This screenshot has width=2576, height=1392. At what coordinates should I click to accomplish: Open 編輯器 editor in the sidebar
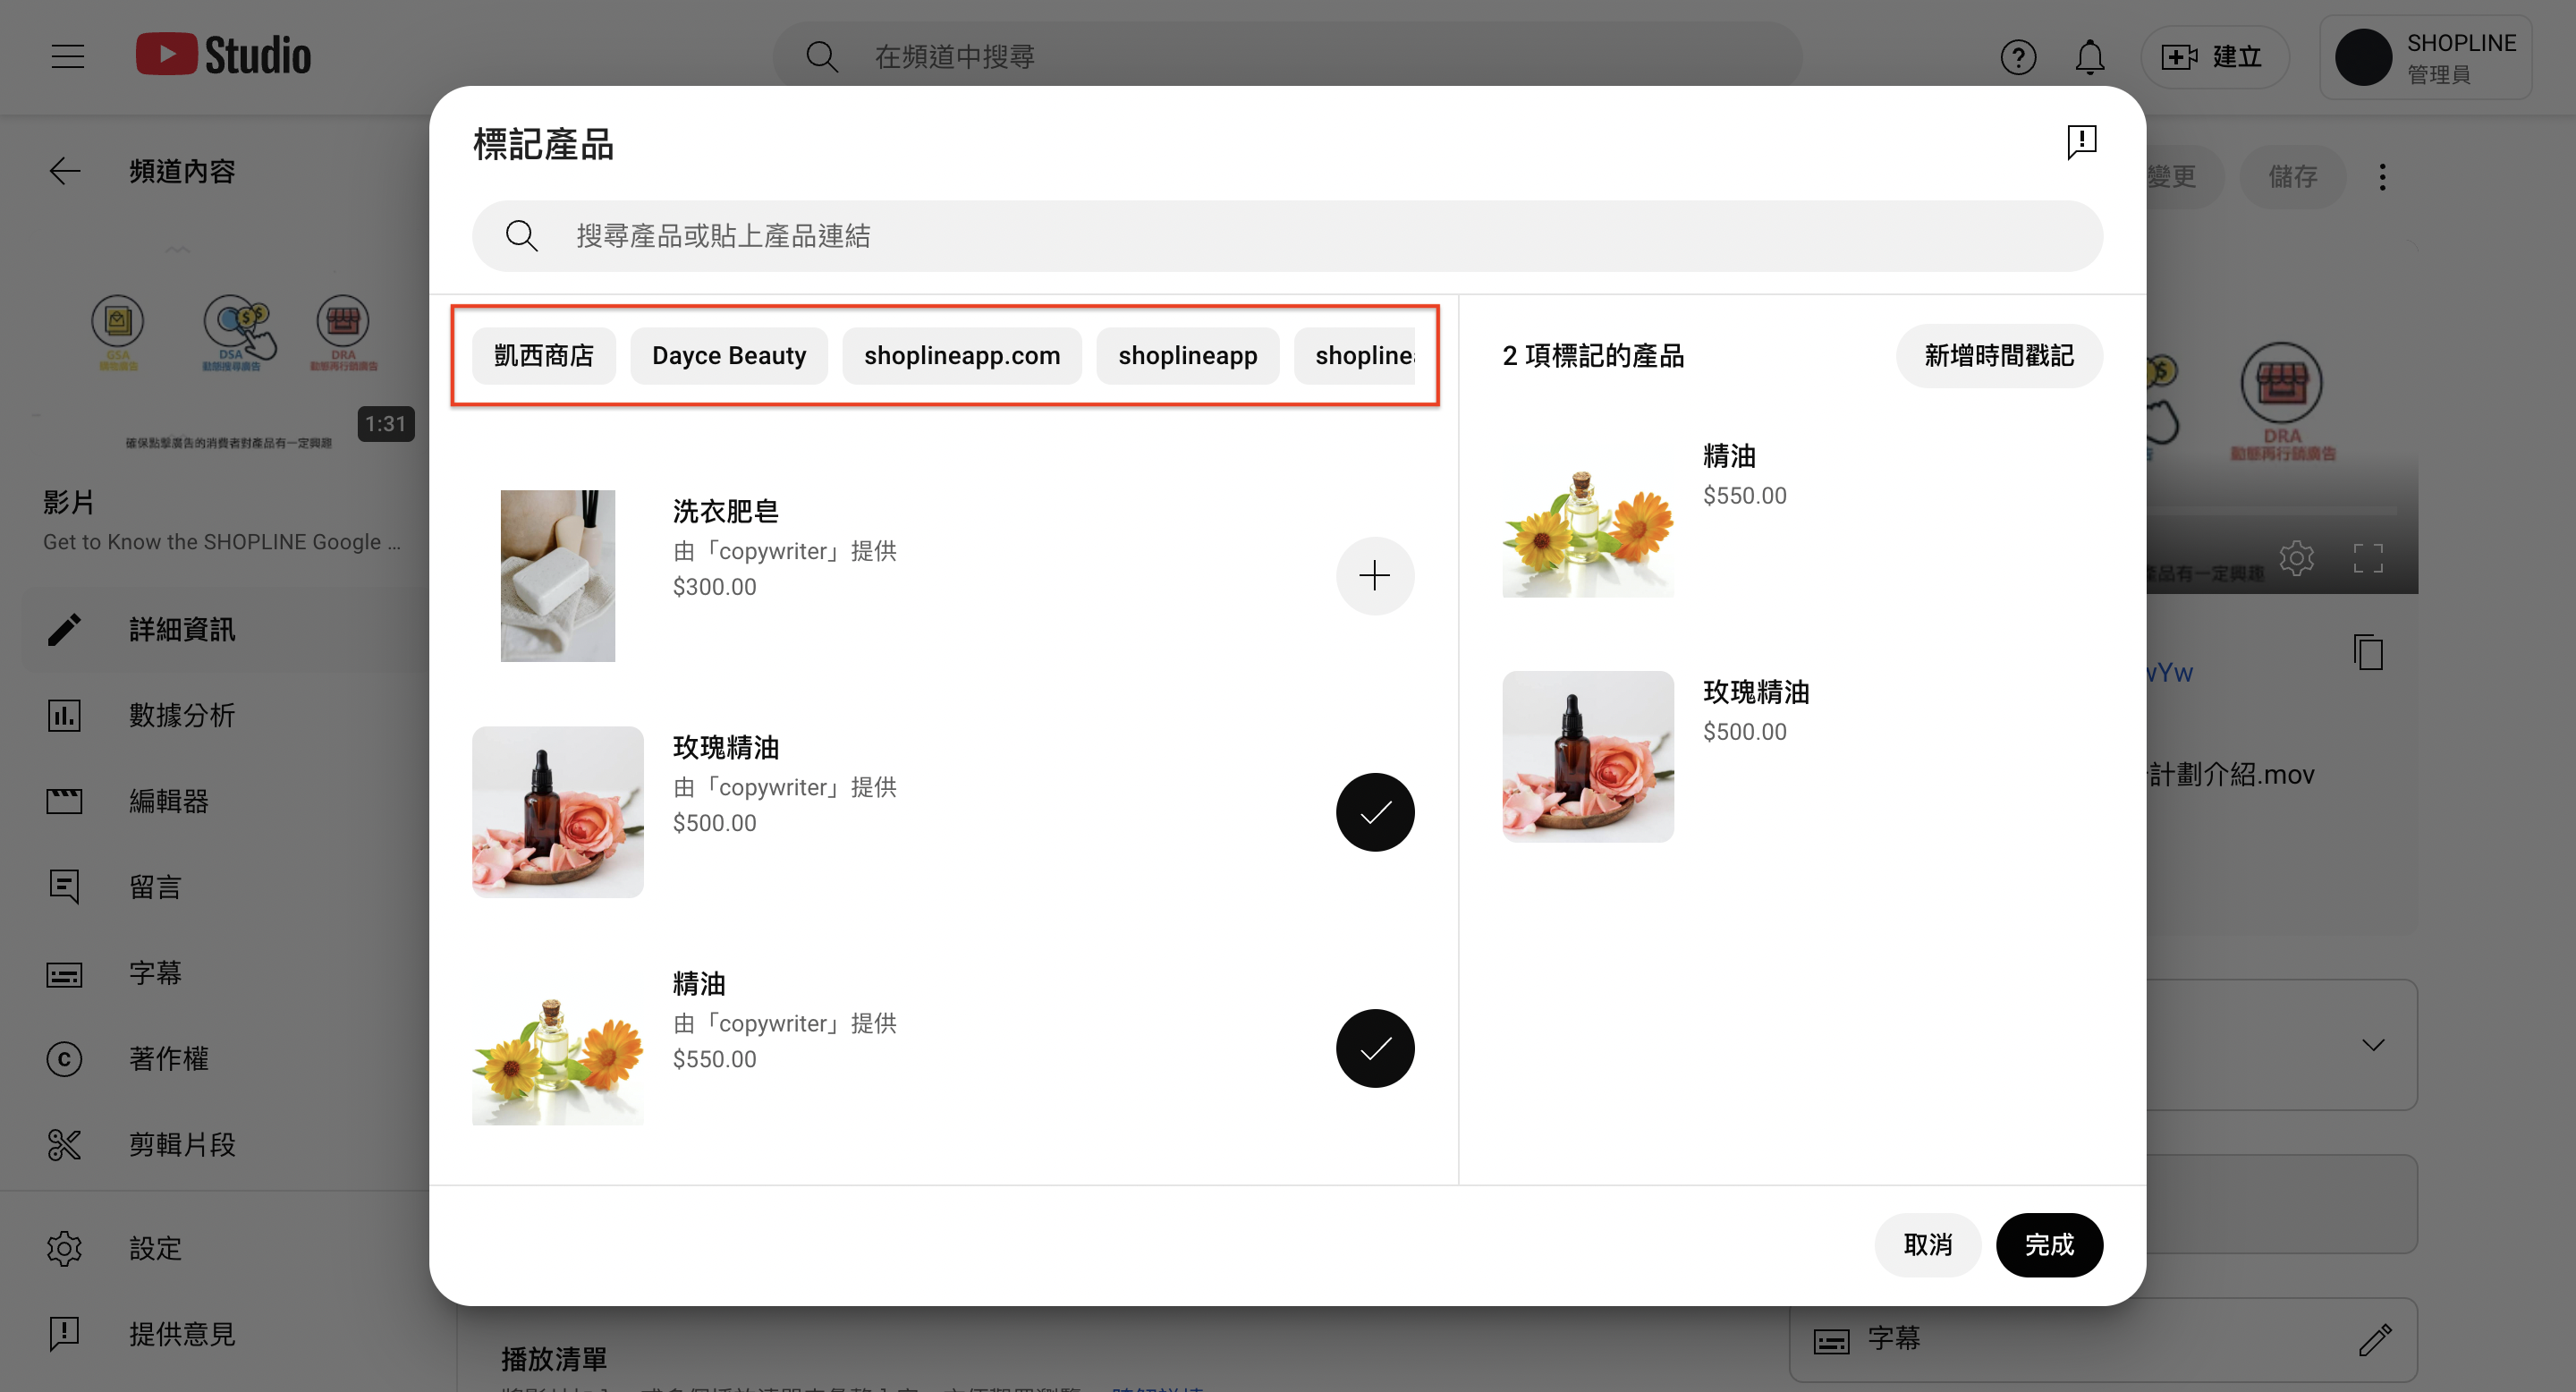pyautogui.click(x=225, y=802)
